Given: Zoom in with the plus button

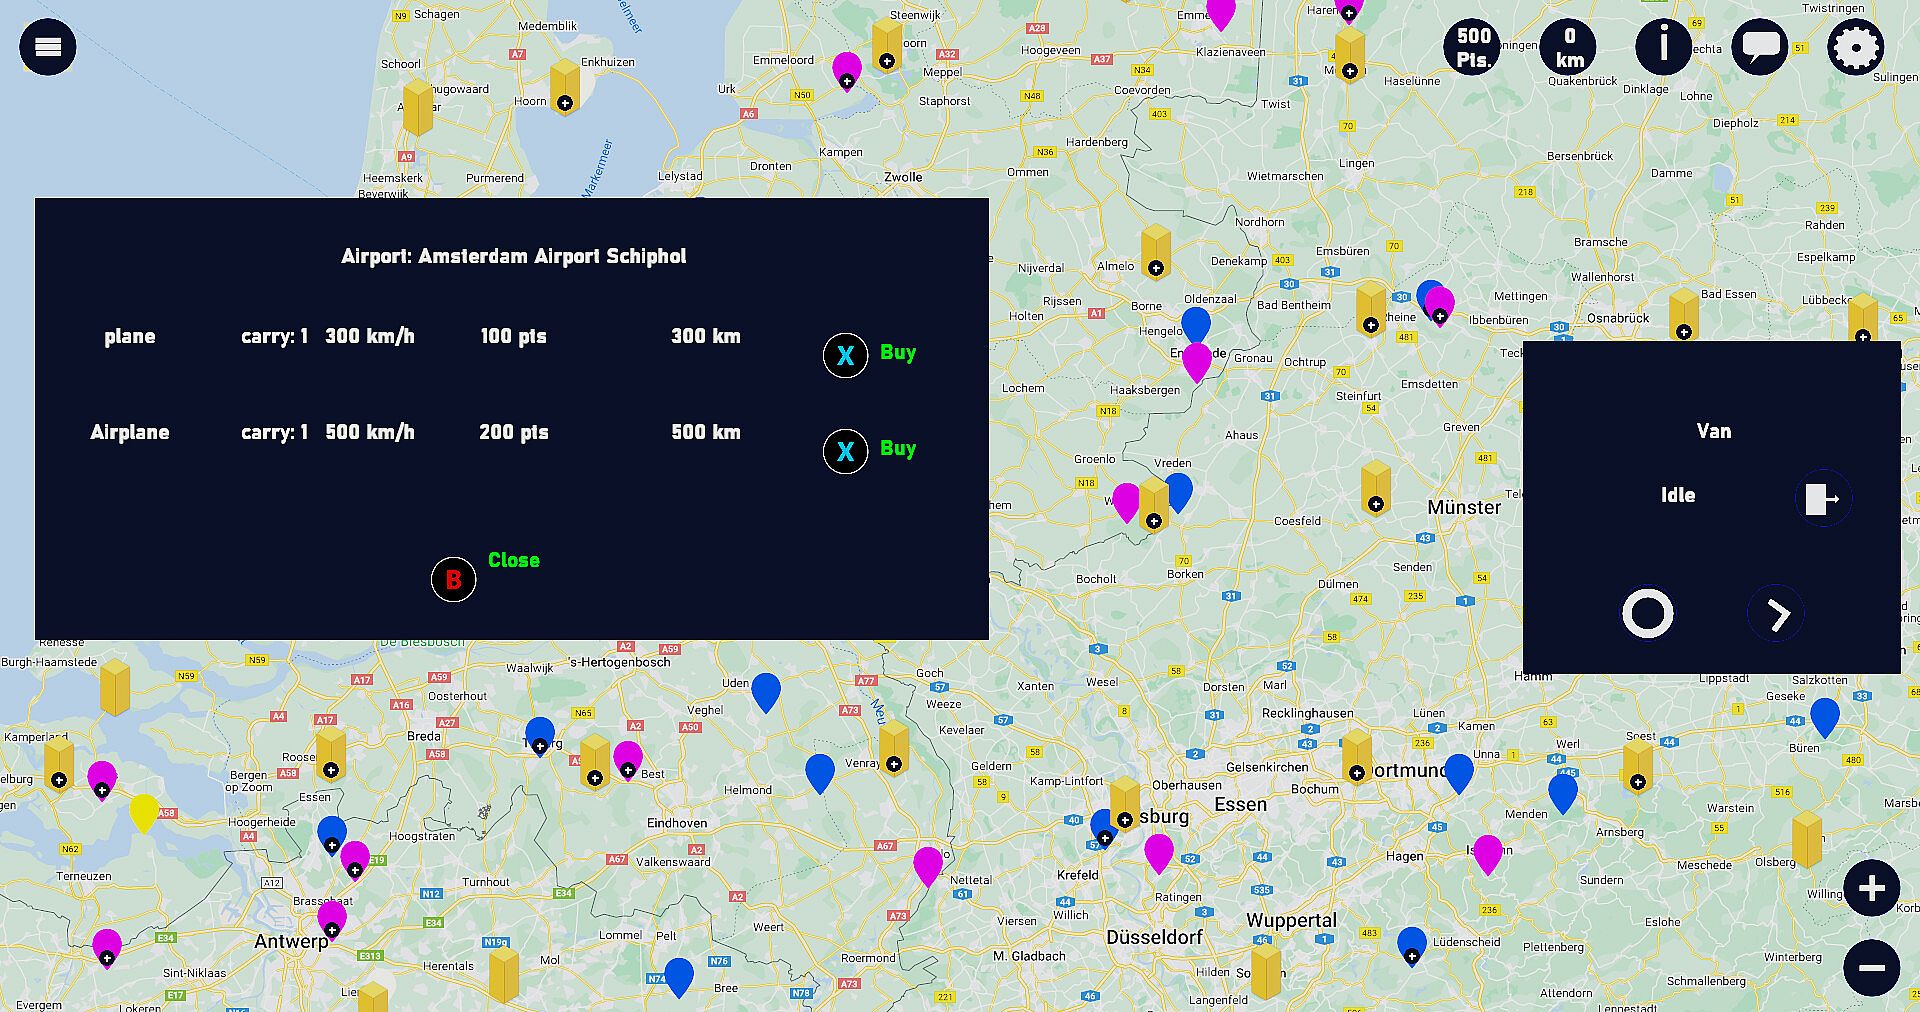Looking at the screenshot, I should click(1872, 888).
